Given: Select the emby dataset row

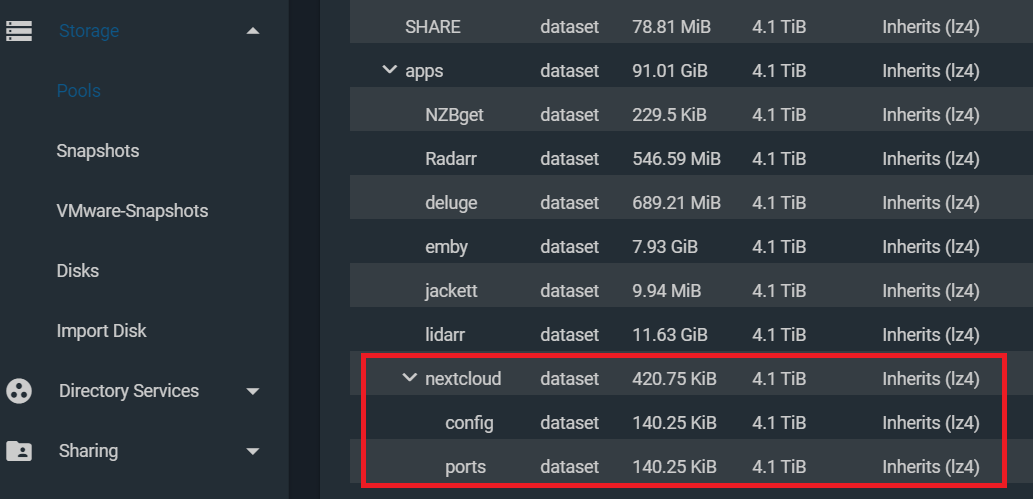Looking at the screenshot, I should 691,247.
